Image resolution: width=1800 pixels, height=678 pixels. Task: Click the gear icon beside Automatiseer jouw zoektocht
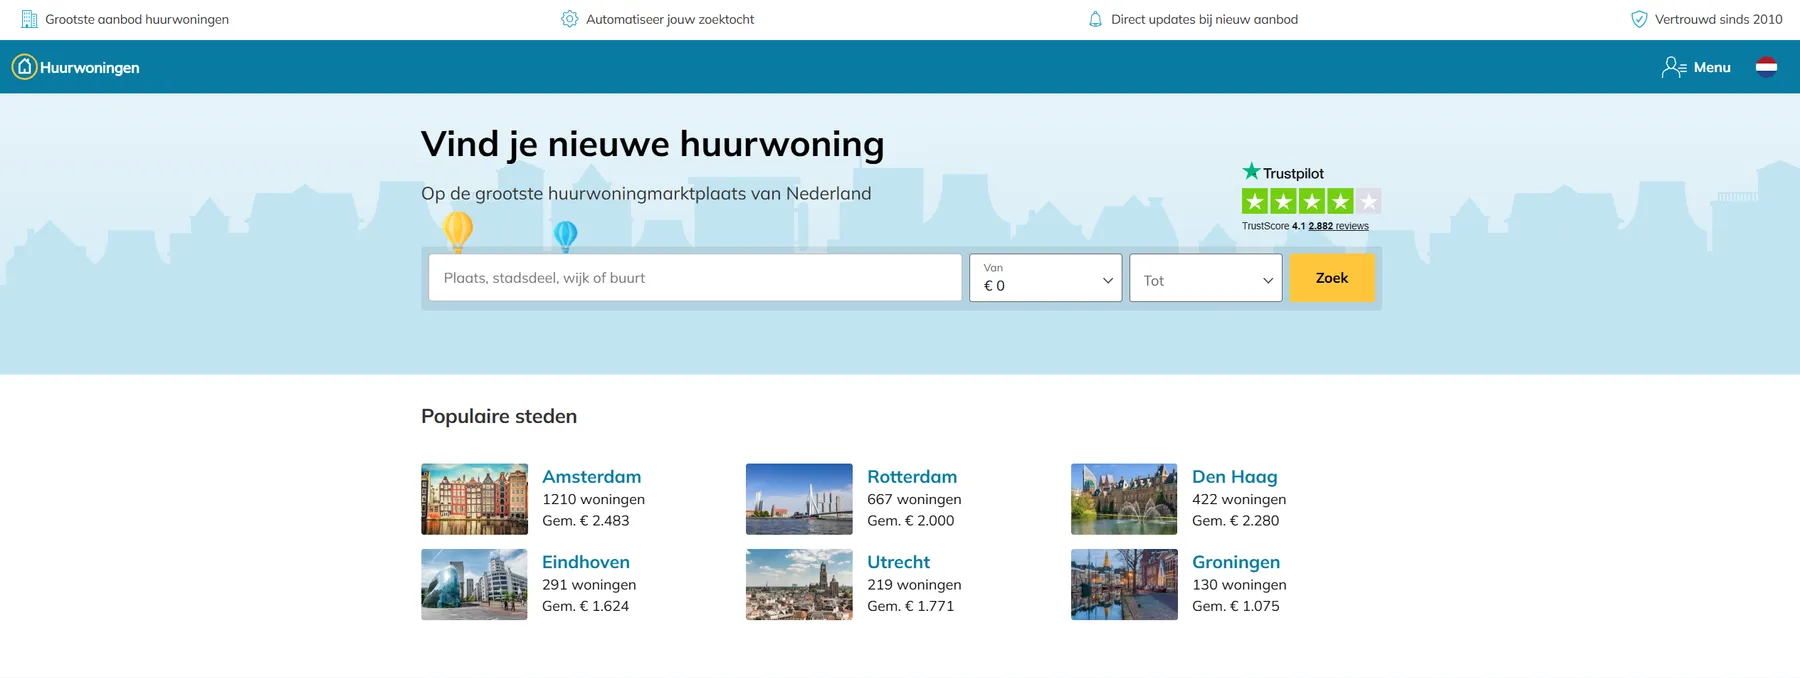tap(569, 19)
